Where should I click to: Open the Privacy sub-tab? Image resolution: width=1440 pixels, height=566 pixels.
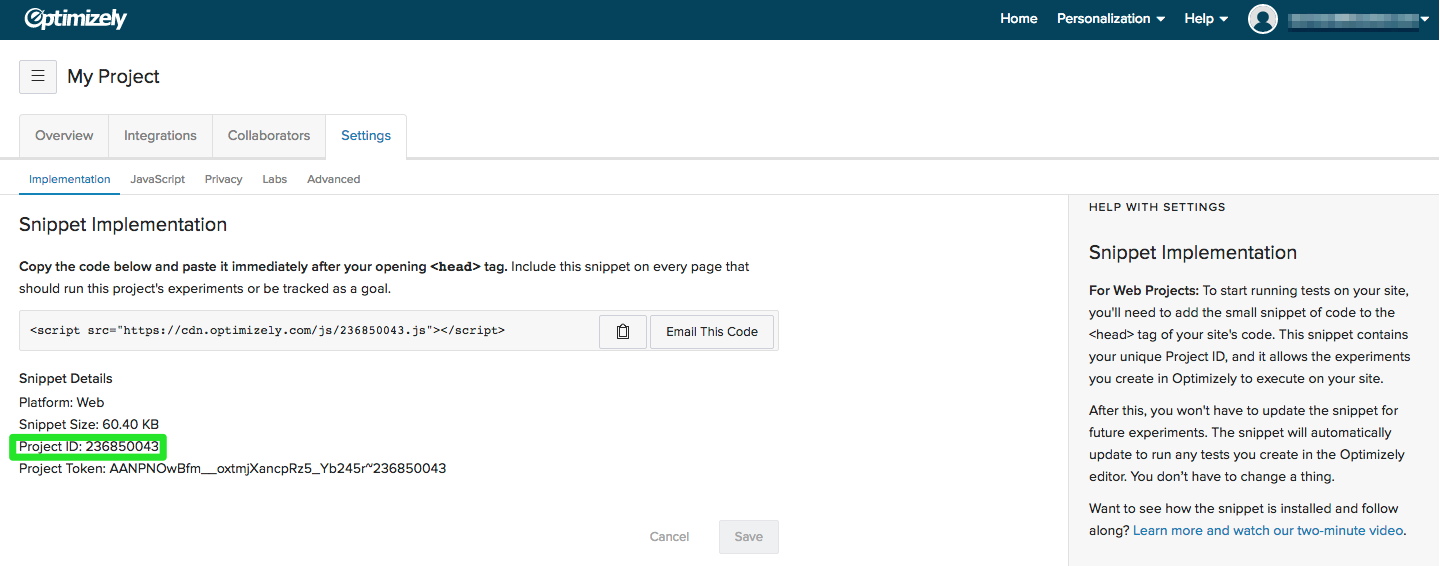(x=224, y=179)
